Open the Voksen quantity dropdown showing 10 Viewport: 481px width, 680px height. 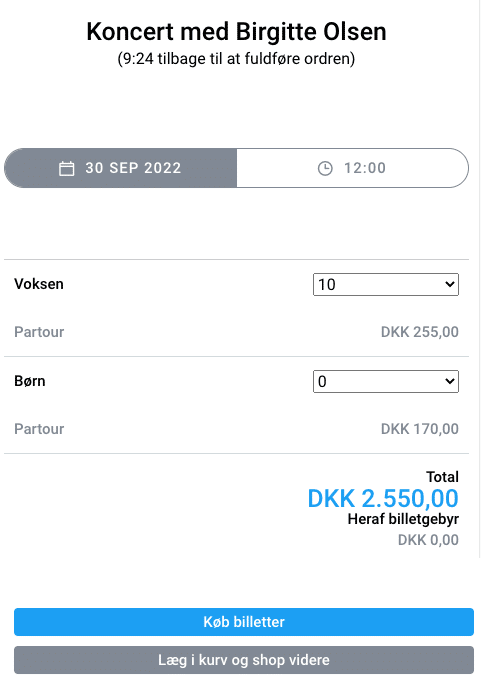[386, 284]
